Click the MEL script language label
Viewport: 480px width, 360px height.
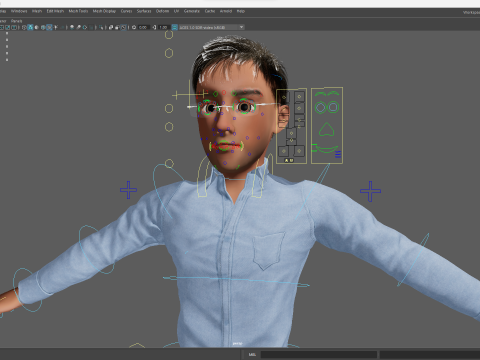(252, 354)
